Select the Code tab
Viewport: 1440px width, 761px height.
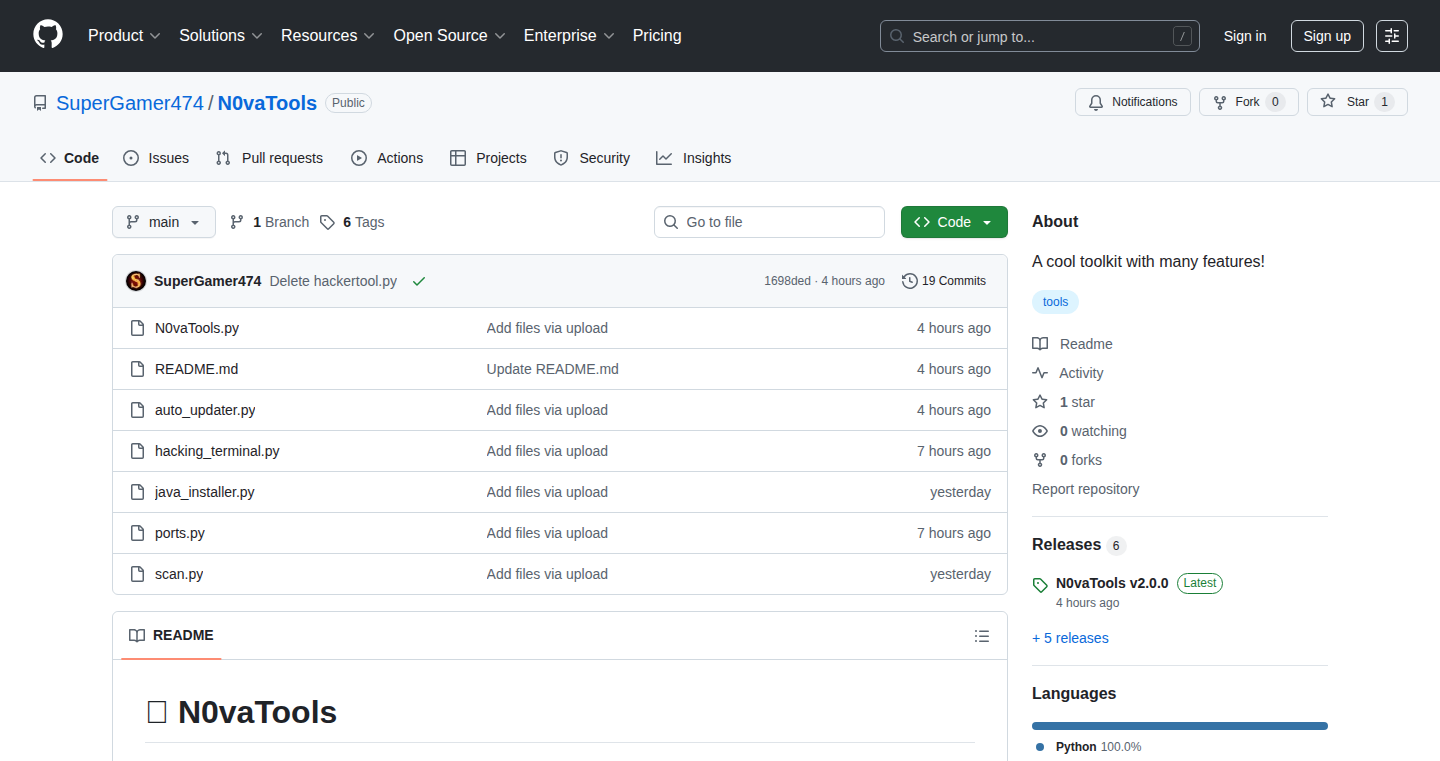tap(70, 158)
